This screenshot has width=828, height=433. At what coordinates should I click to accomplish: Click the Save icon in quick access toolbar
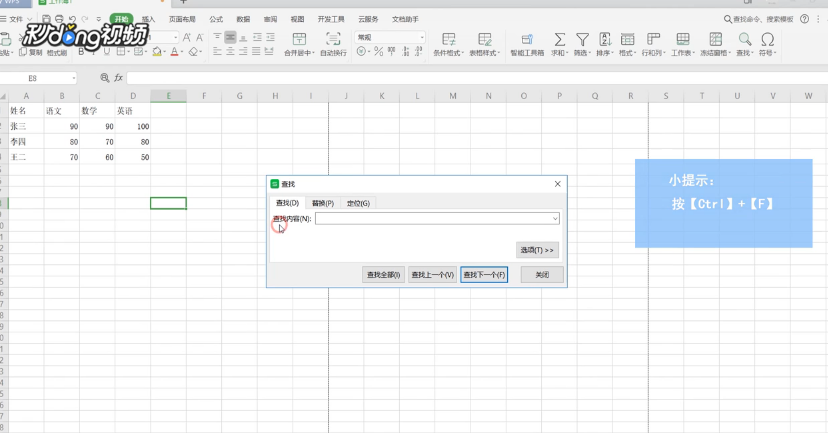(46, 19)
